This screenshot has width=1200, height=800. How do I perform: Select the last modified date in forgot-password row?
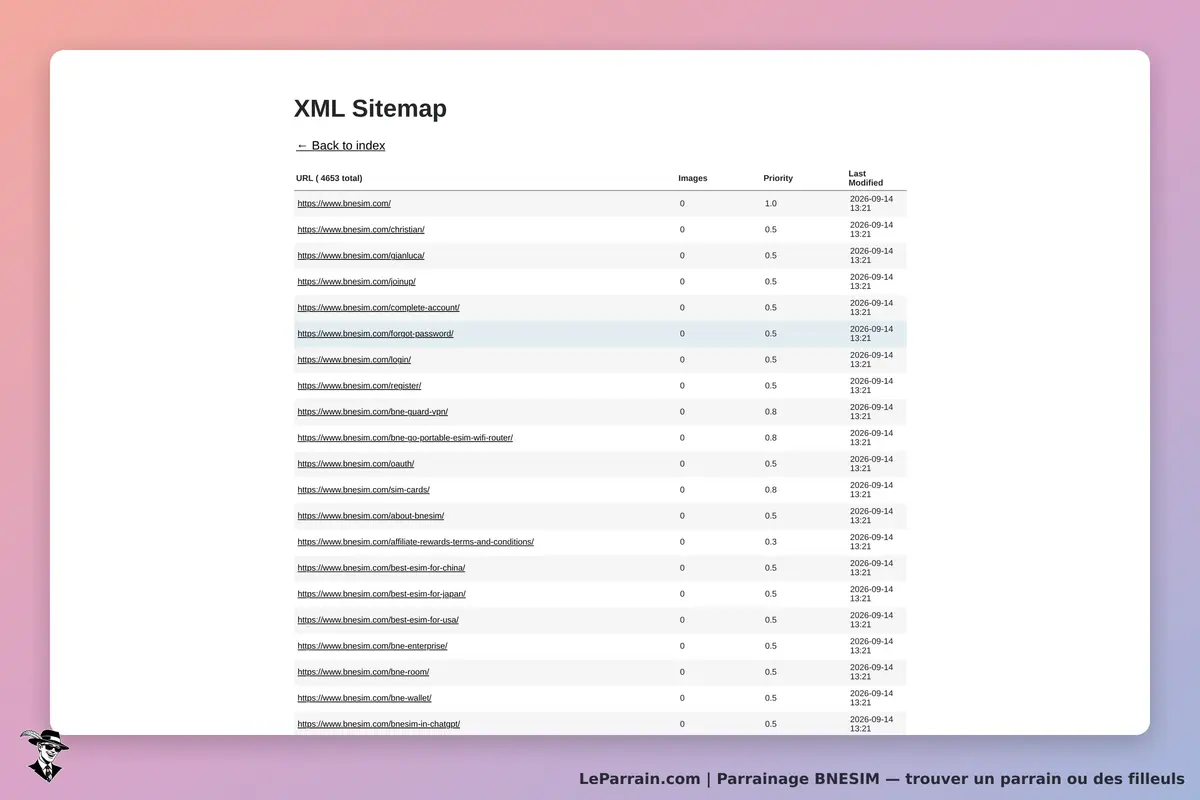(871, 334)
